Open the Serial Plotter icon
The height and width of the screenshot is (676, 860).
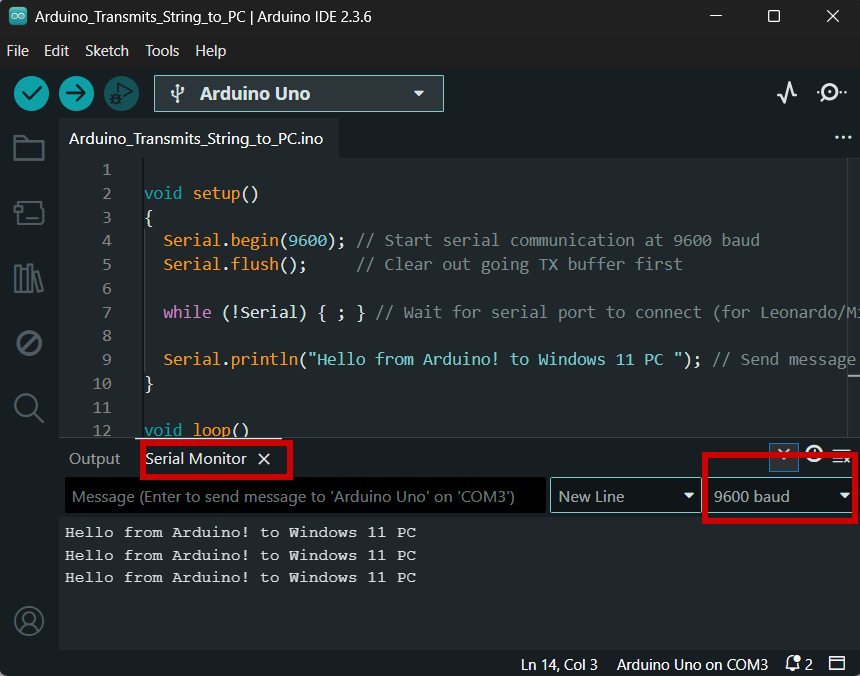pos(787,93)
